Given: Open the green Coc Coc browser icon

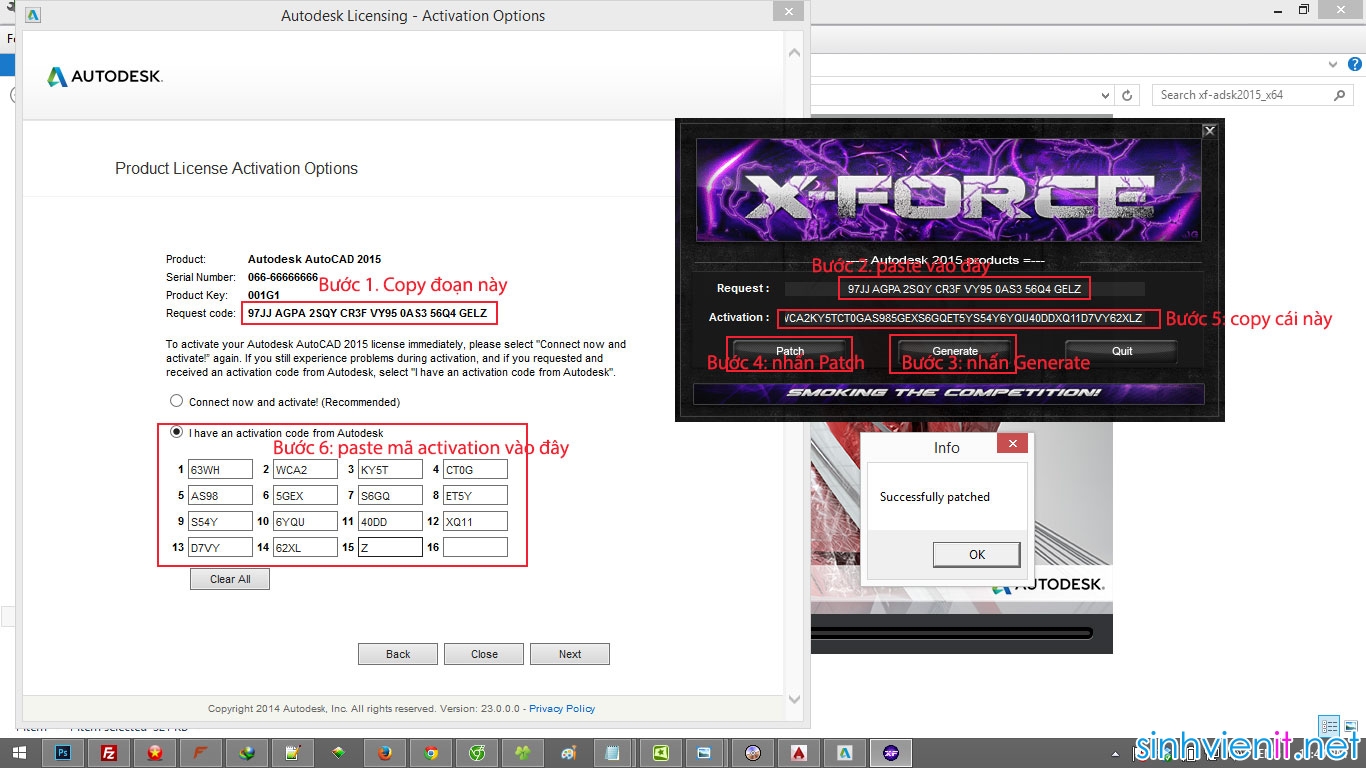Looking at the screenshot, I should click(x=477, y=753).
